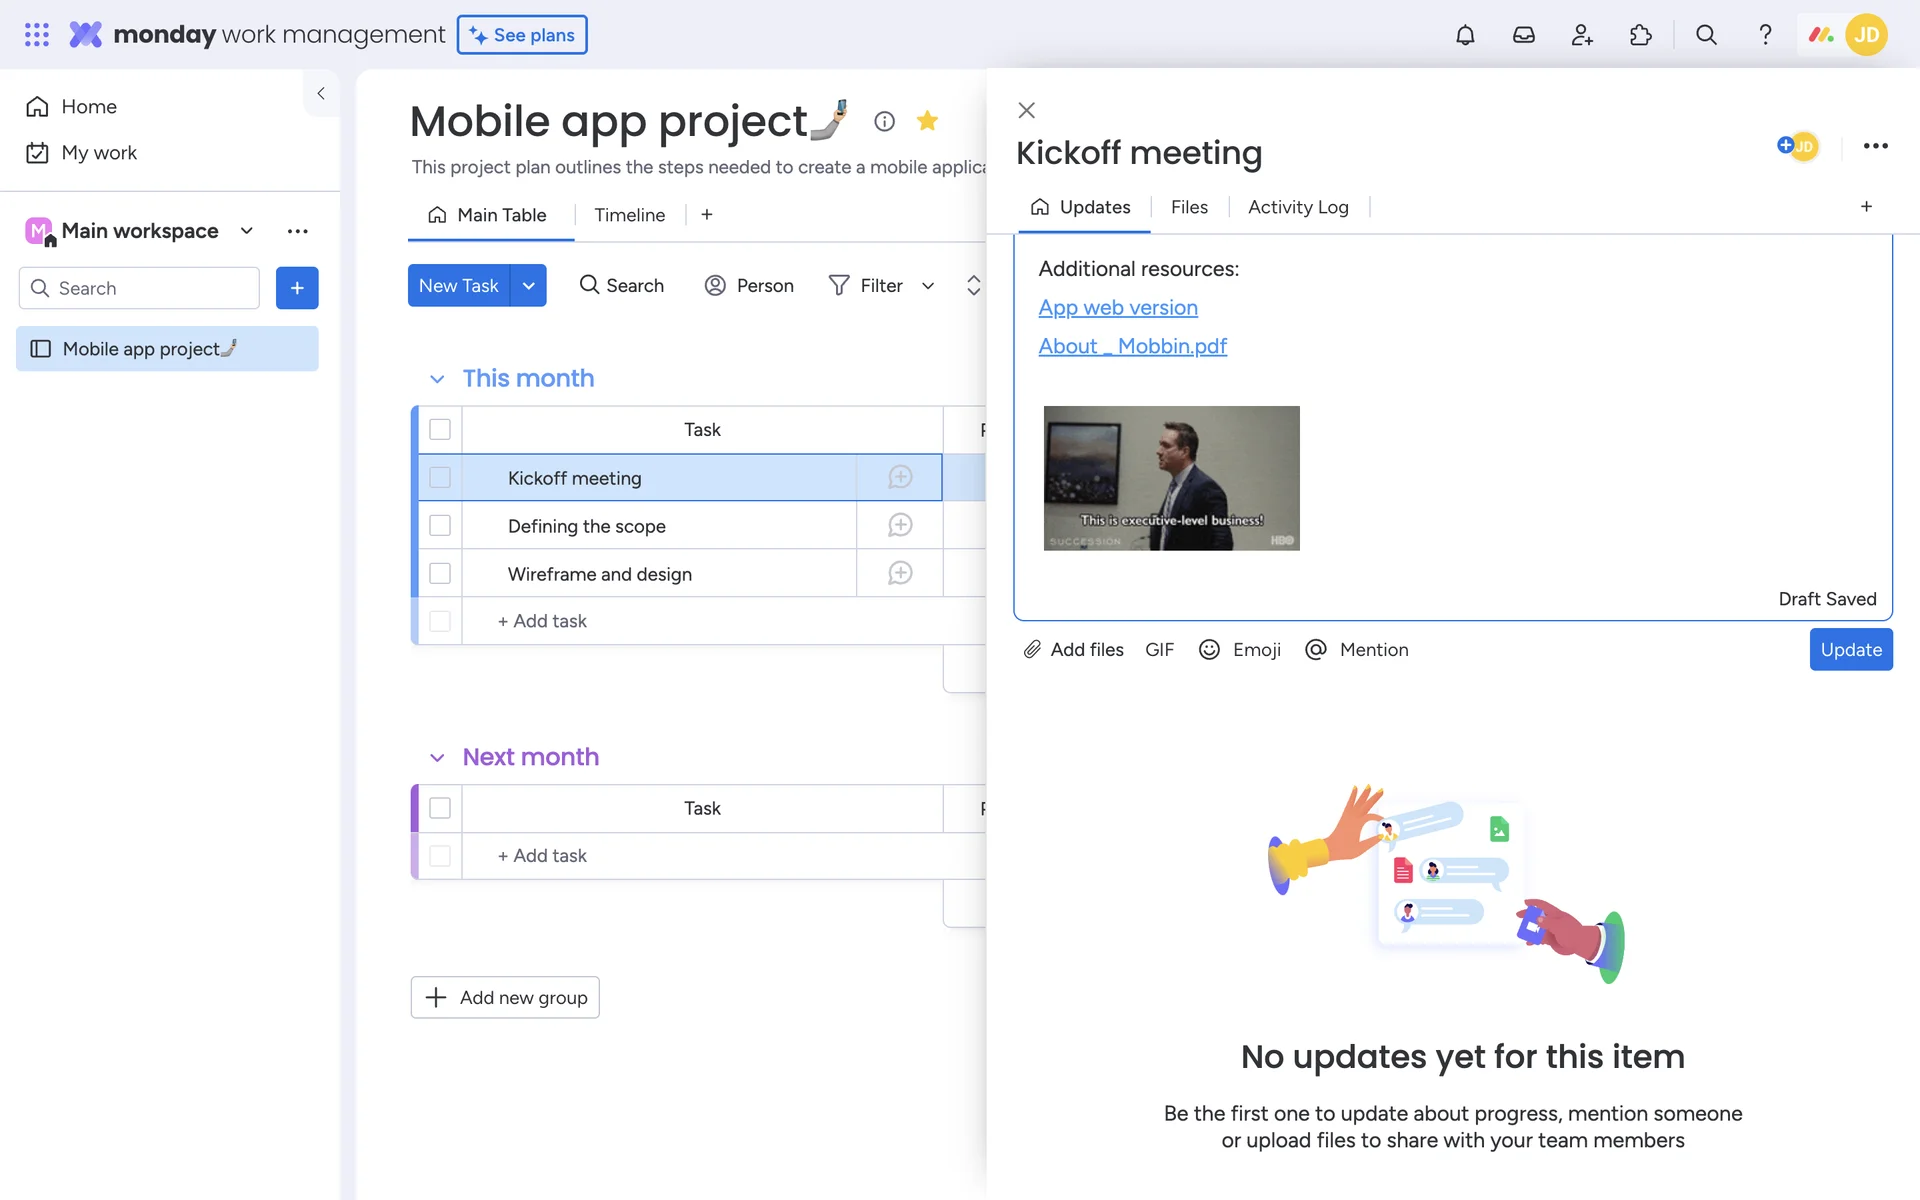Select all tasks in This month header checkbox
The image size is (1920, 1200).
[440, 430]
